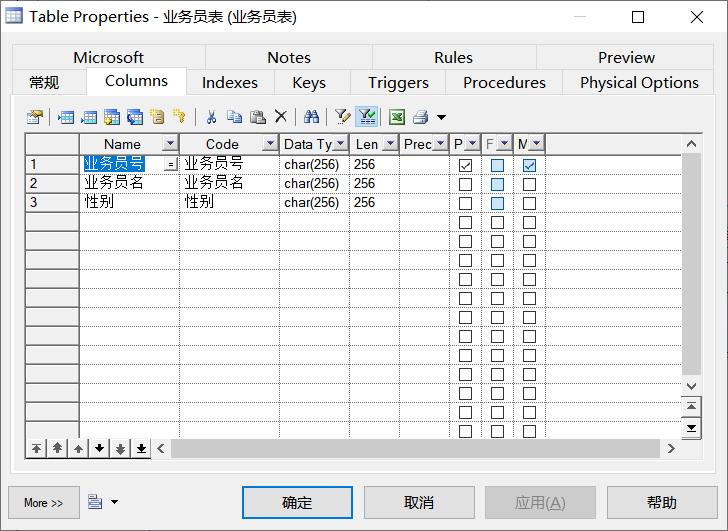This screenshot has height=531, width=728.
Task: Go to the Physical Options tab
Action: (x=639, y=83)
